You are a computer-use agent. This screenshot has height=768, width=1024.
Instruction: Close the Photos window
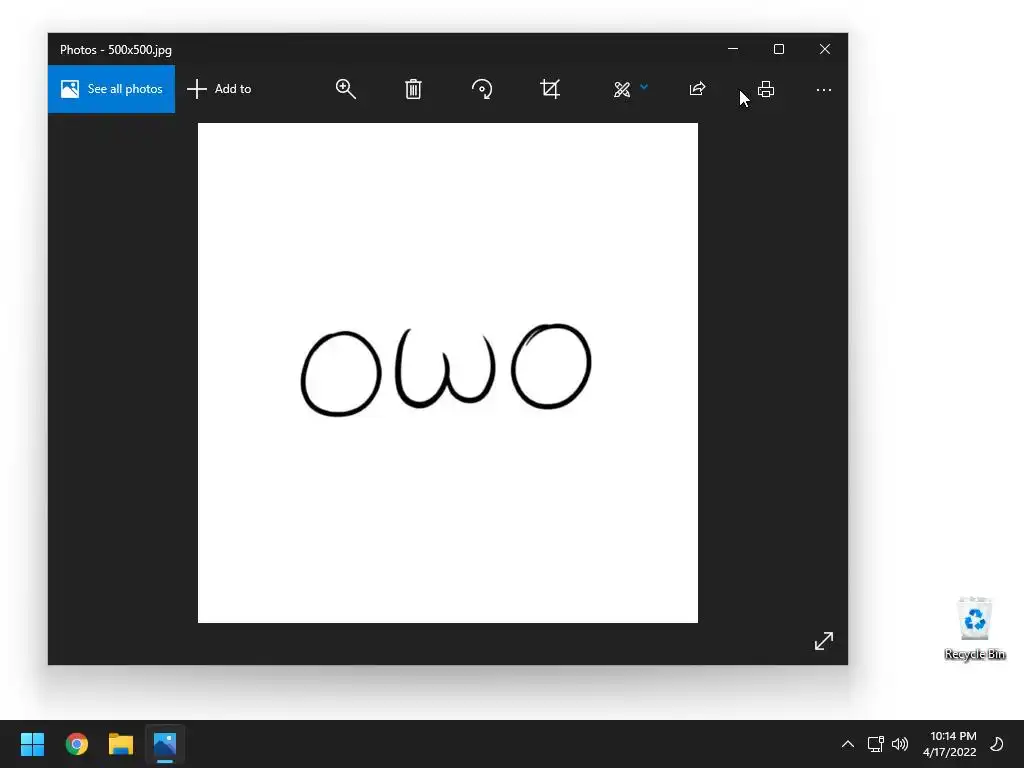coord(825,49)
